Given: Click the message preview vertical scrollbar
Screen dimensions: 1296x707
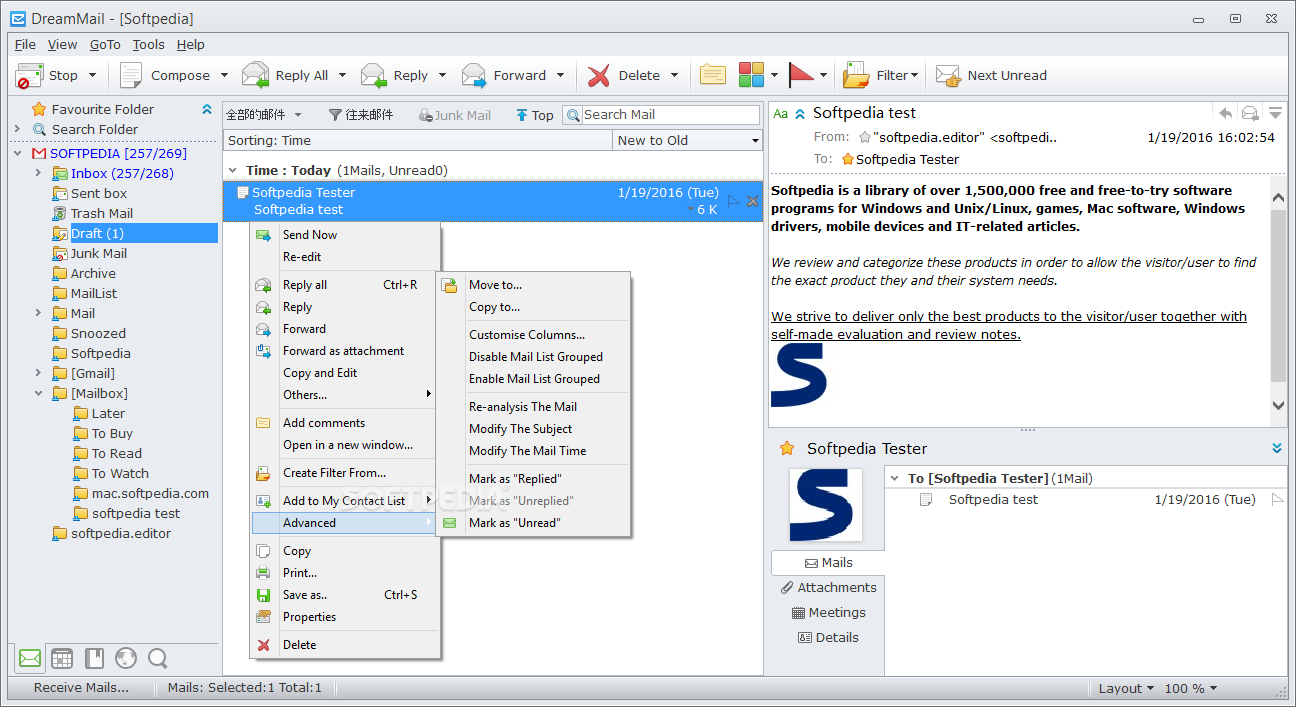Looking at the screenshot, I should pyautogui.click(x=1278, y=300).
